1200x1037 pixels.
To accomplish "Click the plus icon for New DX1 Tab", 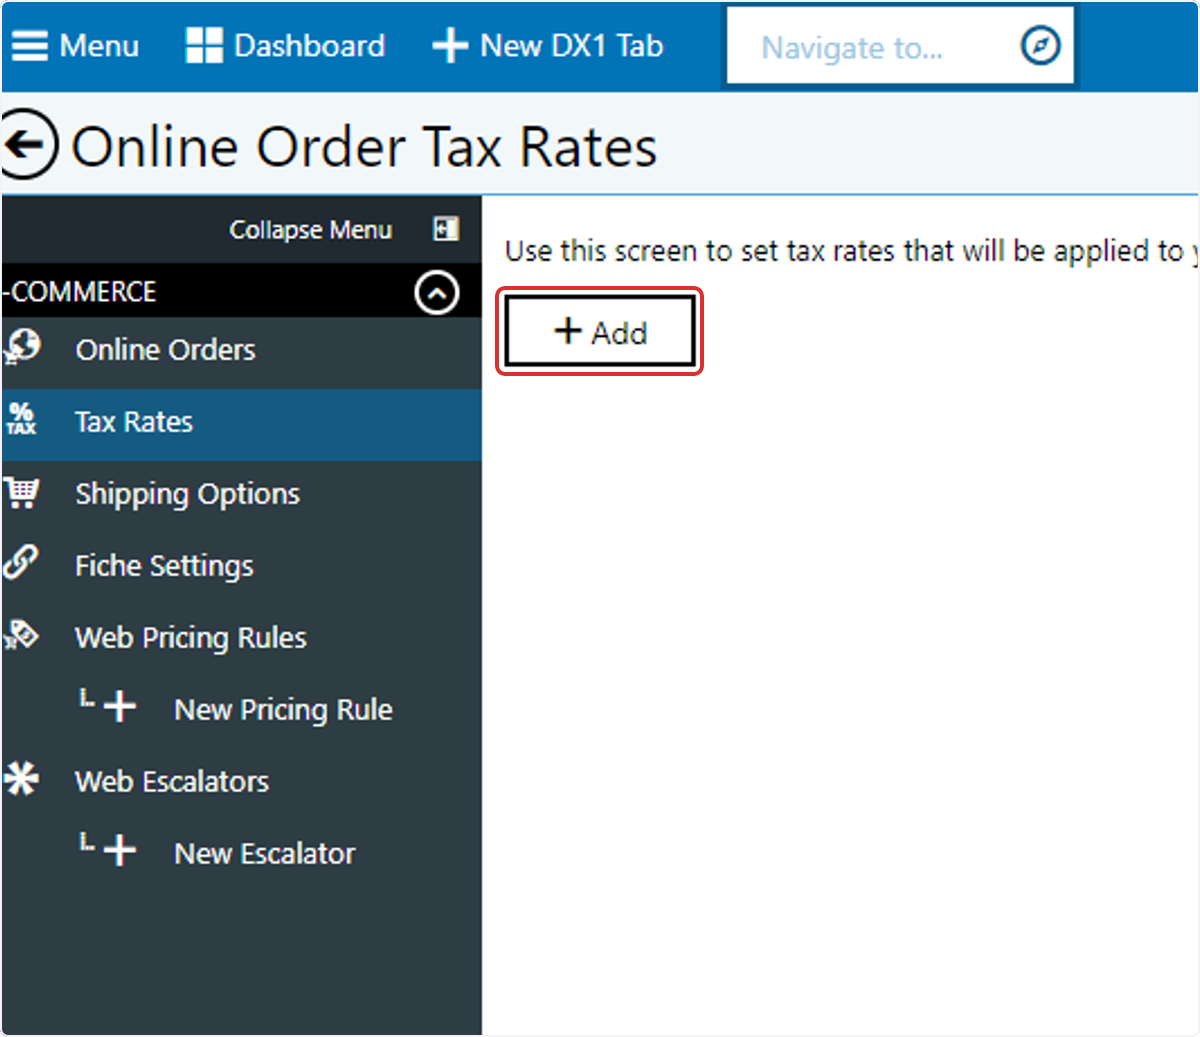I will tap(450, 46).
